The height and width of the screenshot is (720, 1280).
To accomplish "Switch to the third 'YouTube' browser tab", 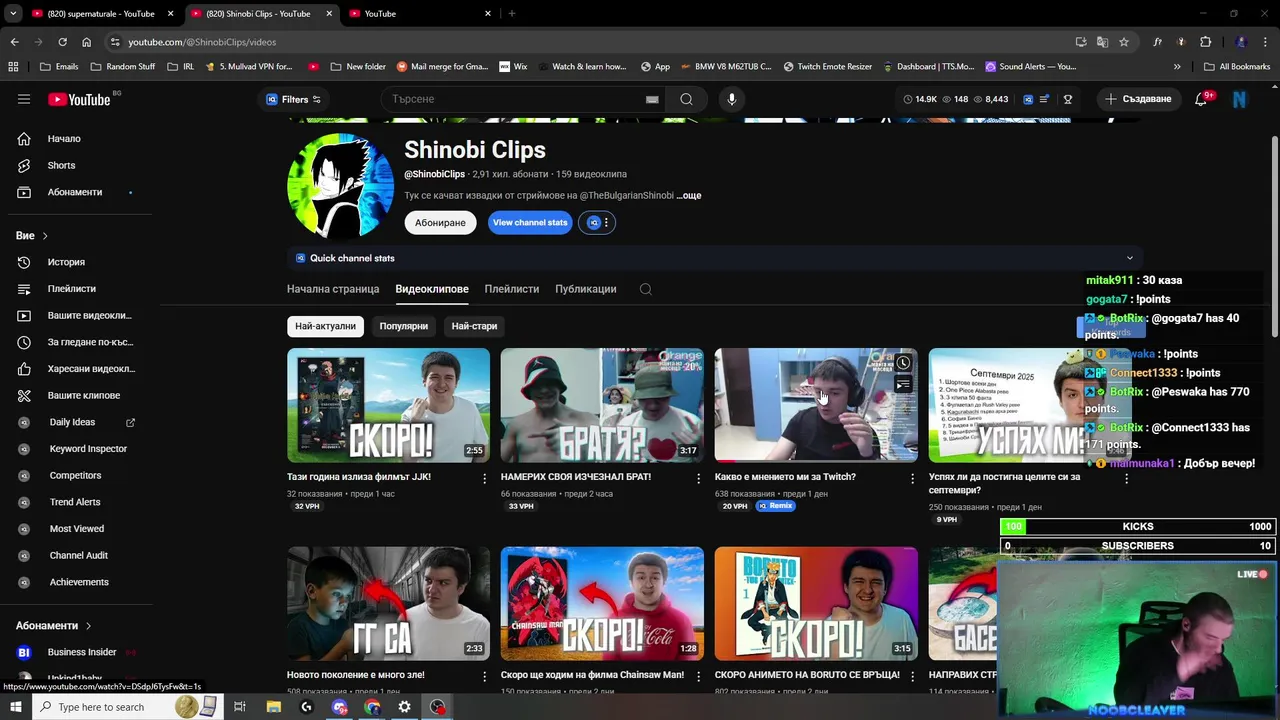I will pos(420,13).
